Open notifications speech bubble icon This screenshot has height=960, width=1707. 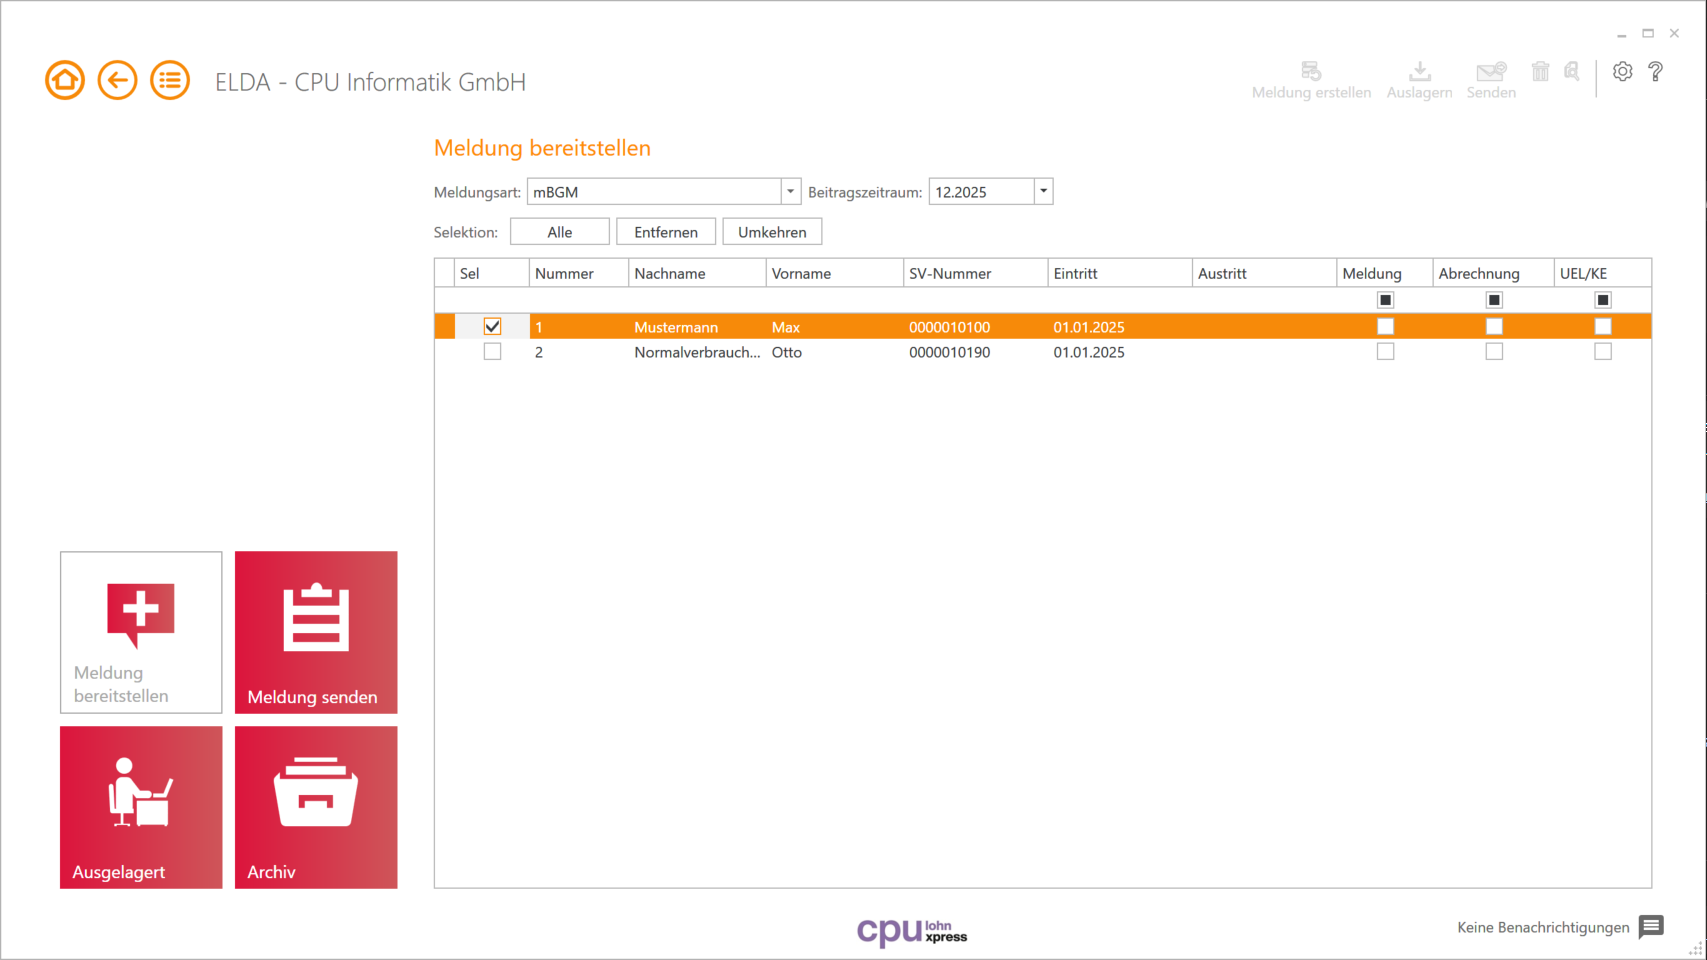point(1651,927)
